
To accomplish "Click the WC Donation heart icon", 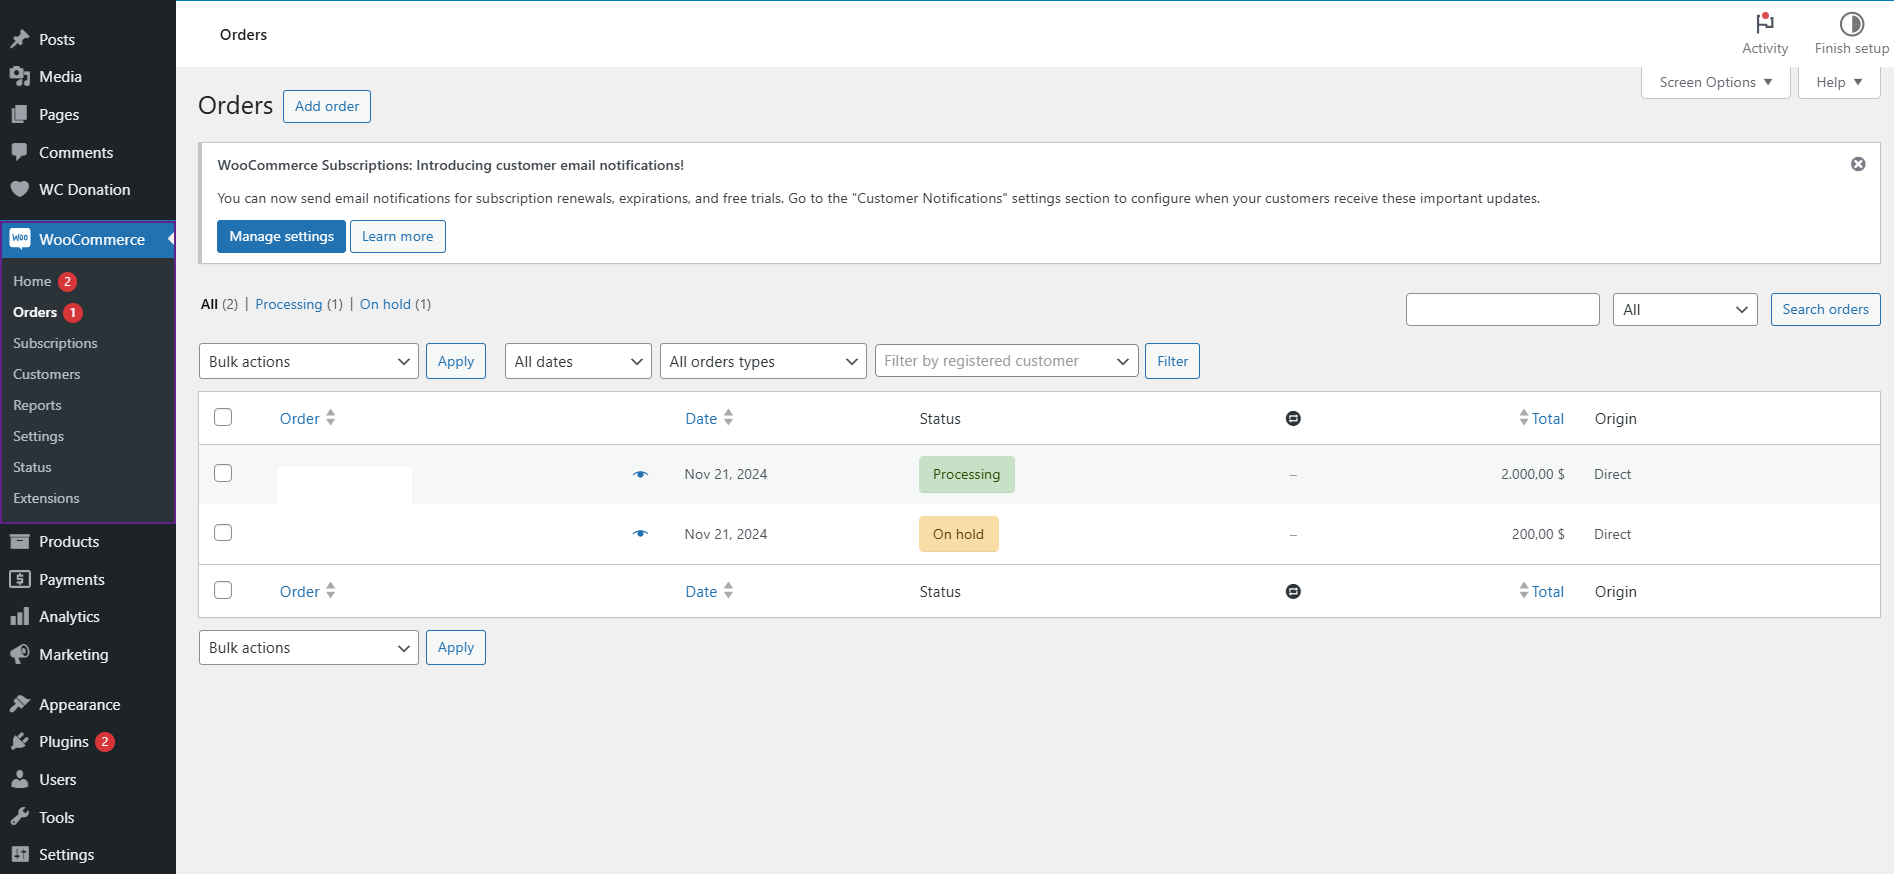I will pos(20,189).
